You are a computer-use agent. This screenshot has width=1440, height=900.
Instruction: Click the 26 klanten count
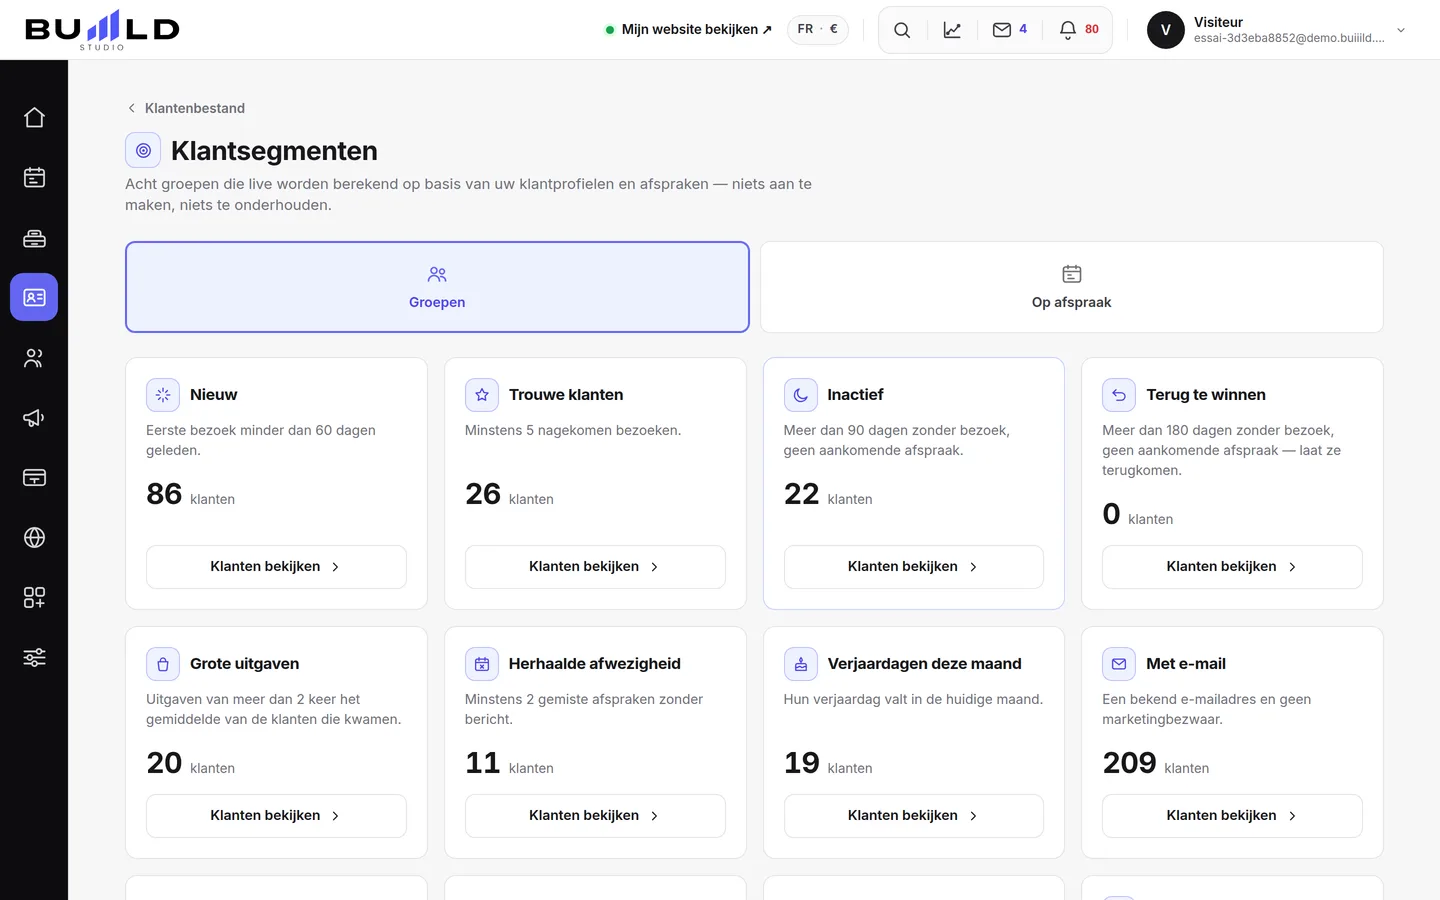[509, 494]
